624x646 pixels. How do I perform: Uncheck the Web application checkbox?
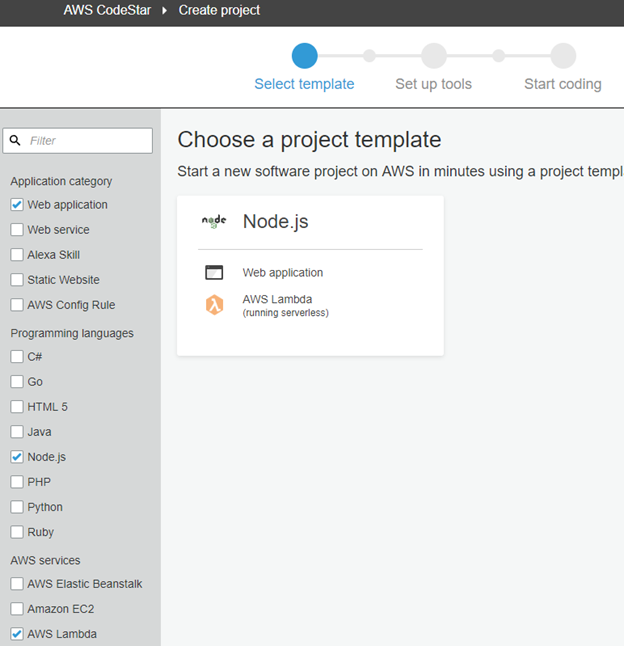[17, 205]
